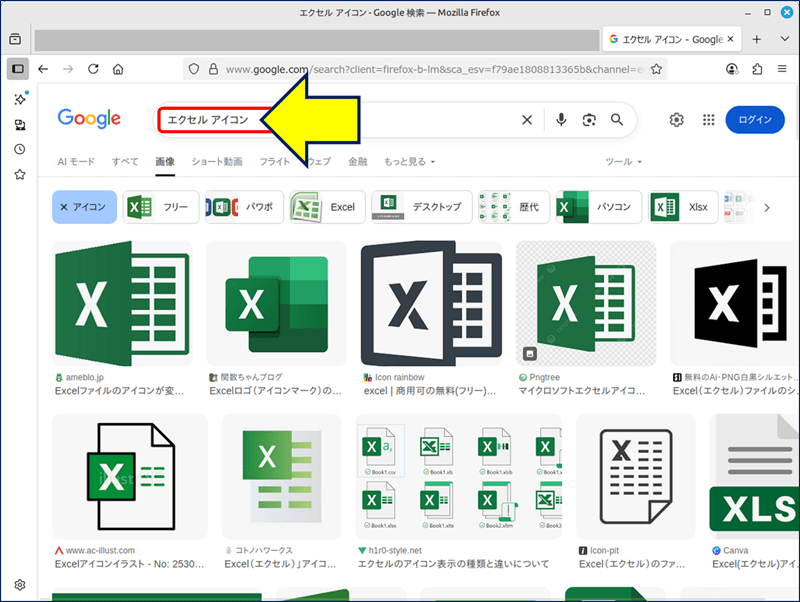Go back to the previous page
This screenshot has width=800, height=602.
click(x=43, y=69)
